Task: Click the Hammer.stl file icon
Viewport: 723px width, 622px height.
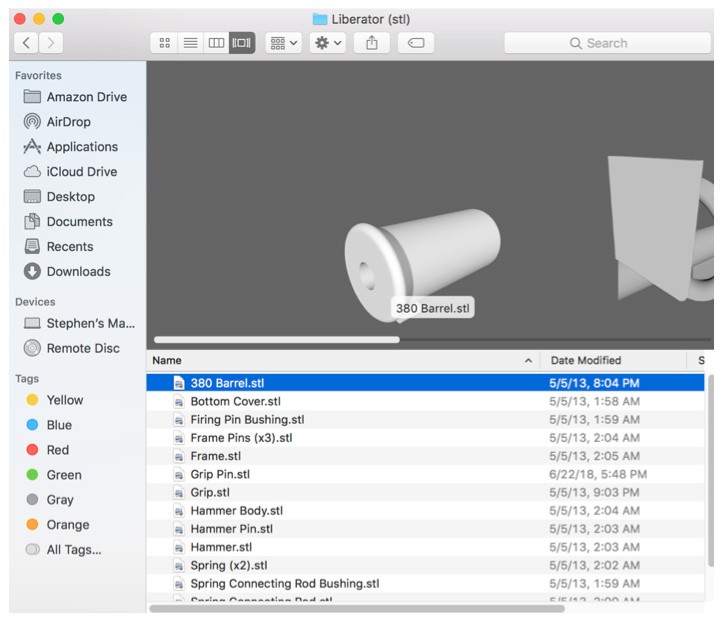Action: [x=179, y=547]
